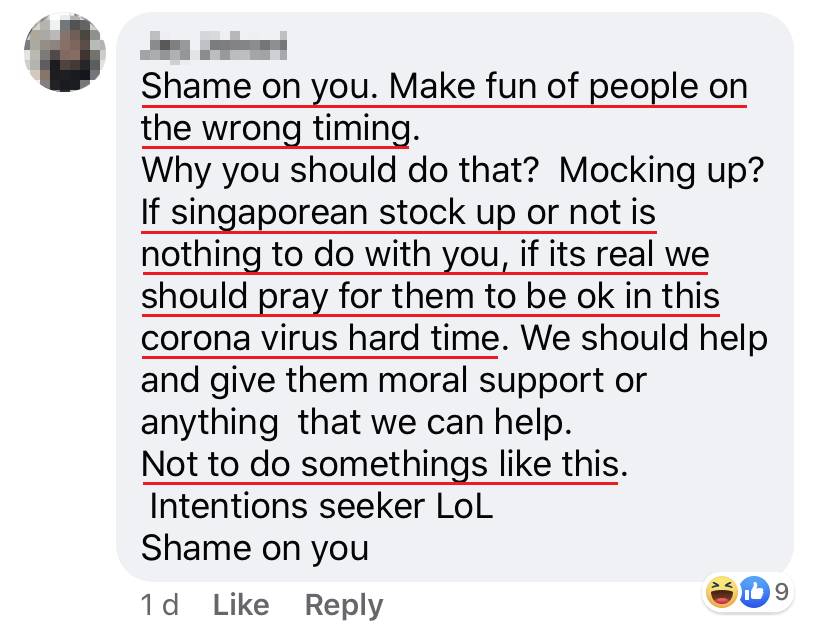Open the commenter's blurred profile picture
This screenshot has height=626, width=828.
65,52
